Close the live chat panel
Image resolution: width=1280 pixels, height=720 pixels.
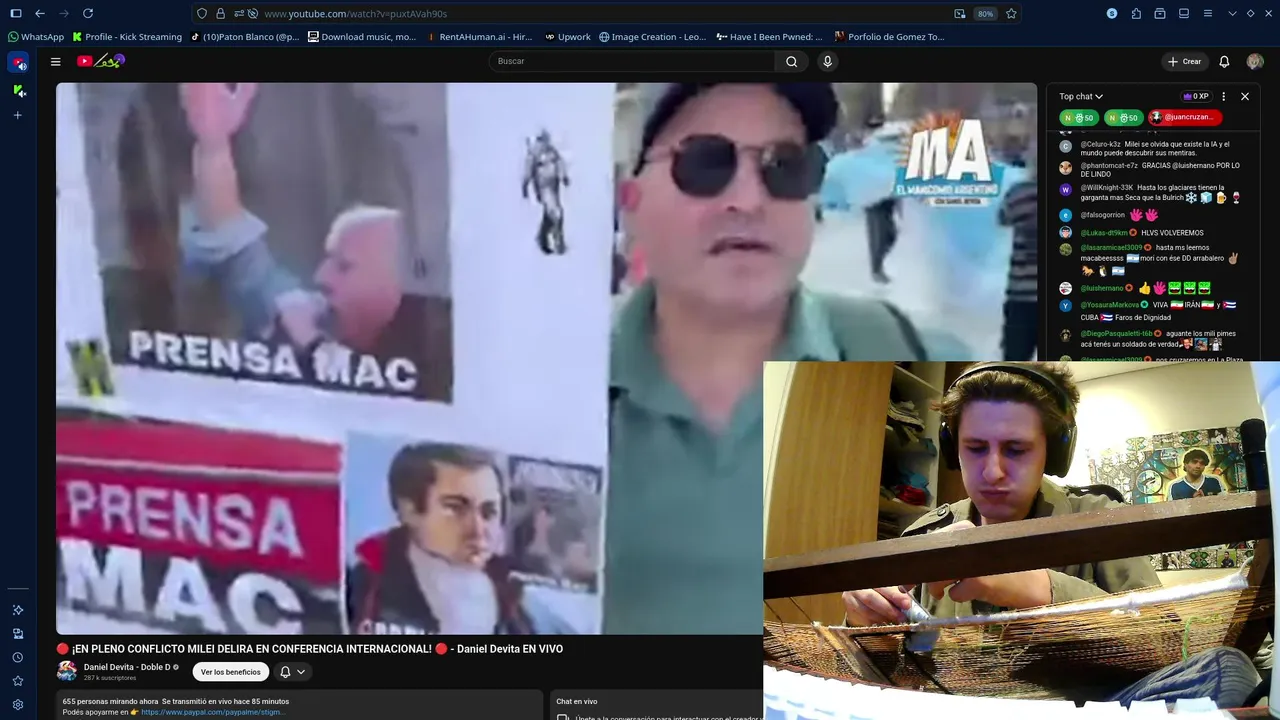(x=1245, y=96)
